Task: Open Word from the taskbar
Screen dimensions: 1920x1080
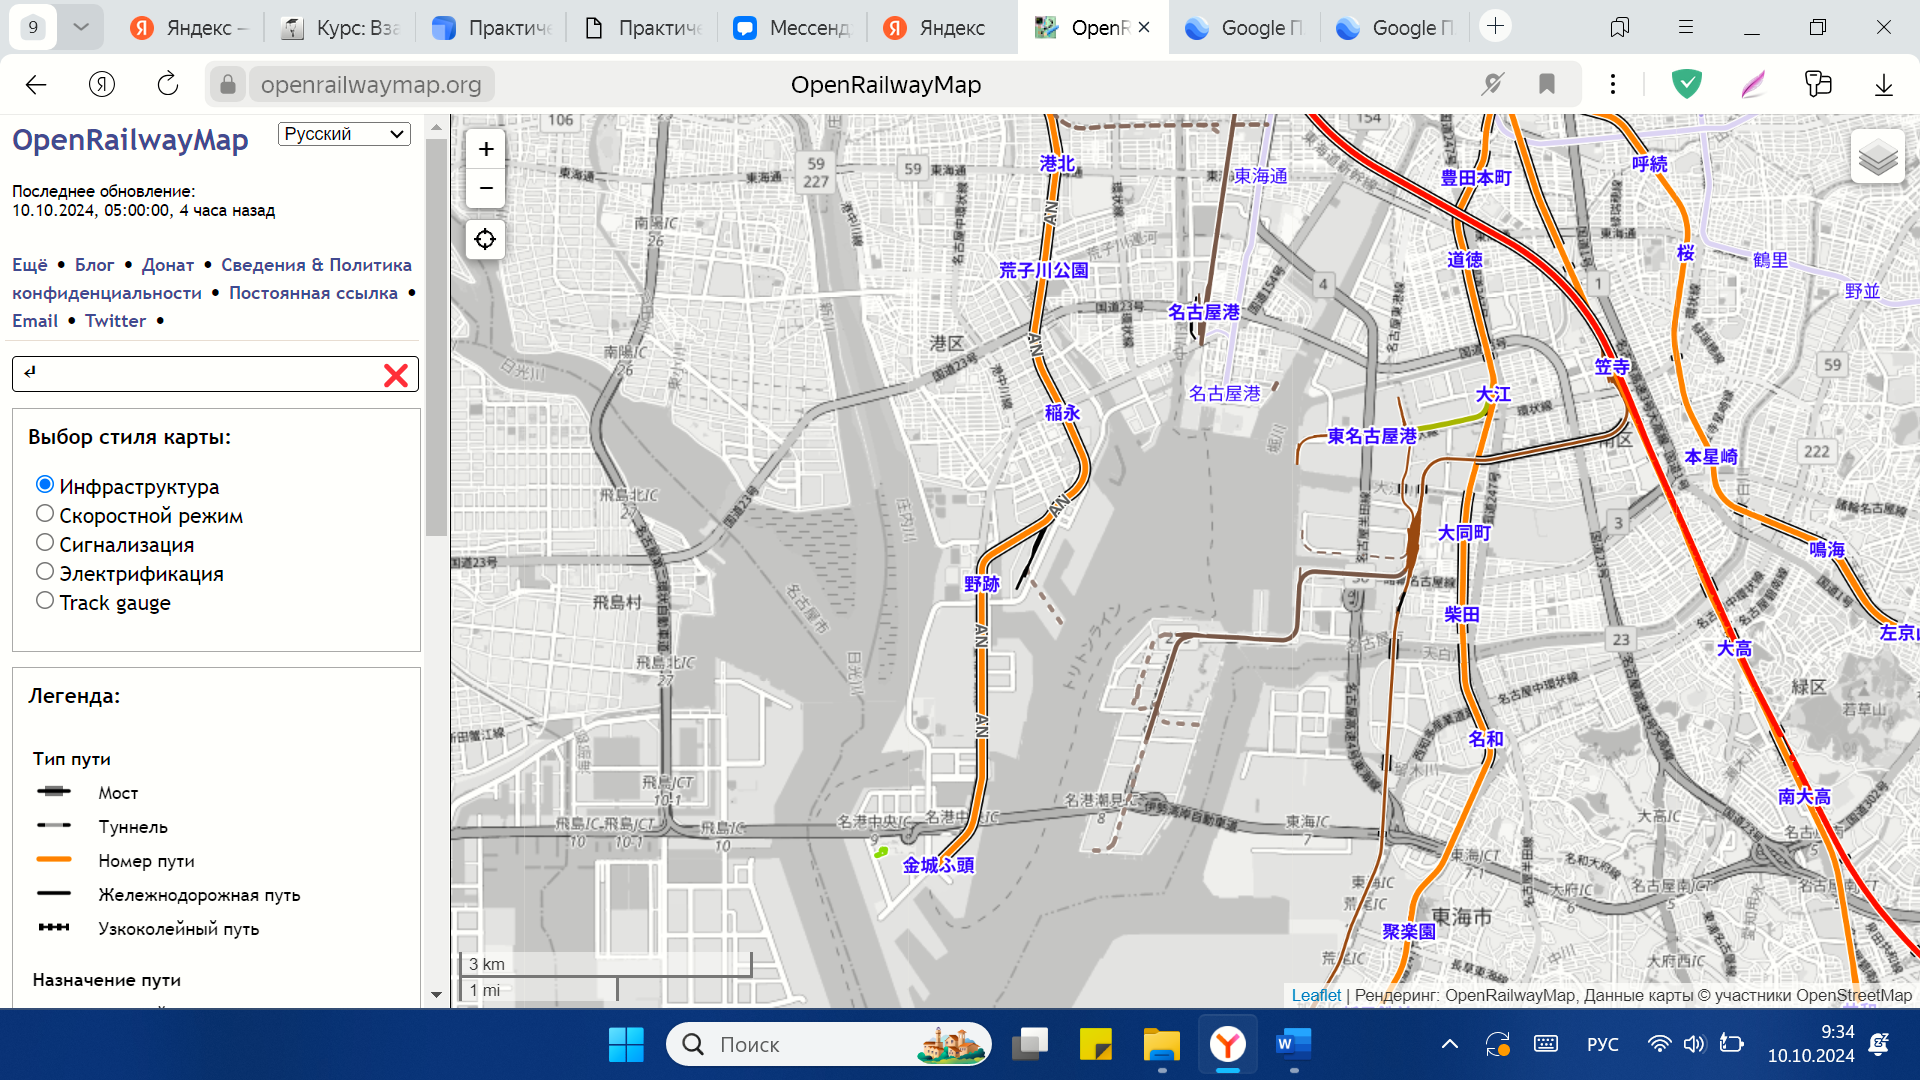Action: pos(1294,1045)
